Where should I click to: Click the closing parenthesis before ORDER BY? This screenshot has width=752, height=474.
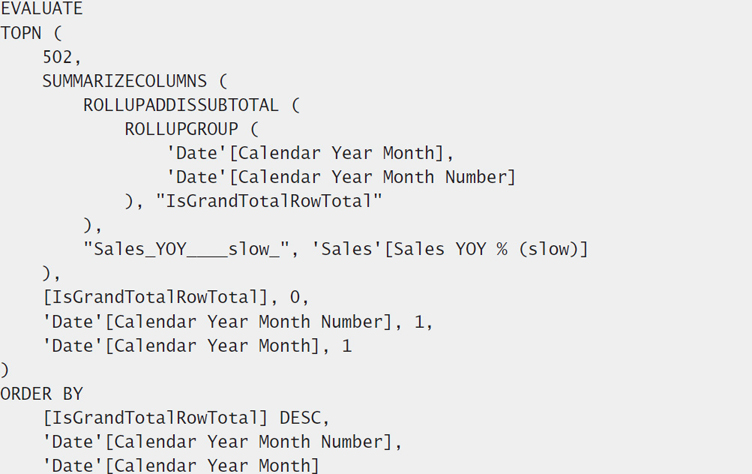[x=4, y=370]
